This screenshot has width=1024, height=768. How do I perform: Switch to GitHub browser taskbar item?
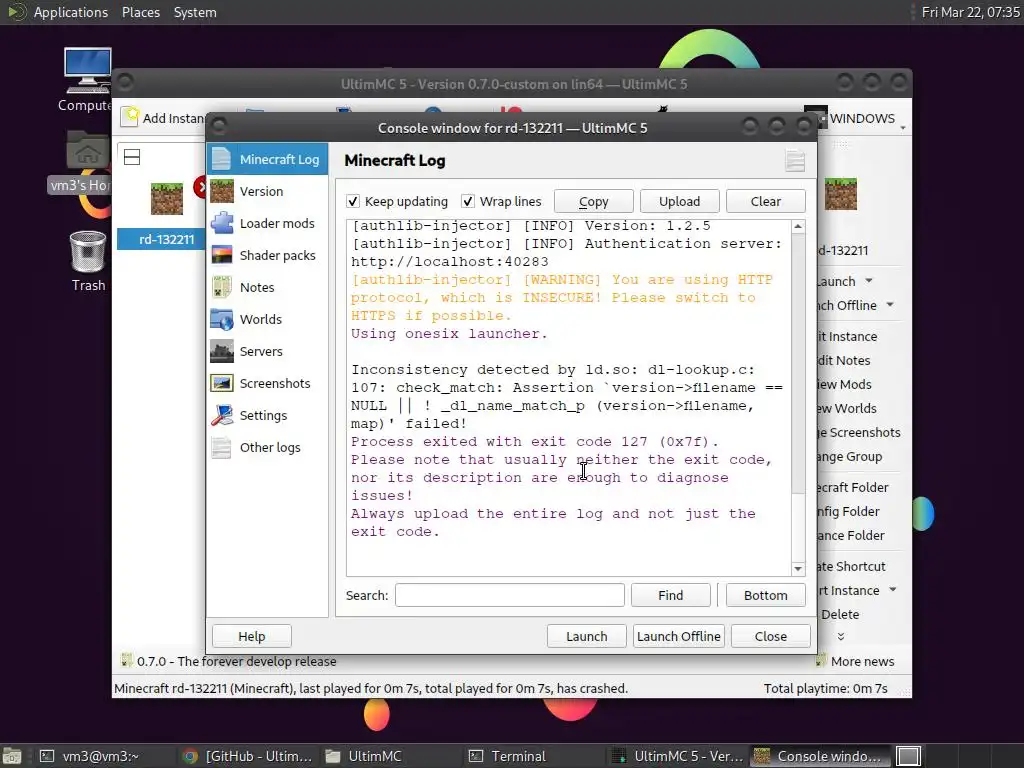click(x=248, y=756)
